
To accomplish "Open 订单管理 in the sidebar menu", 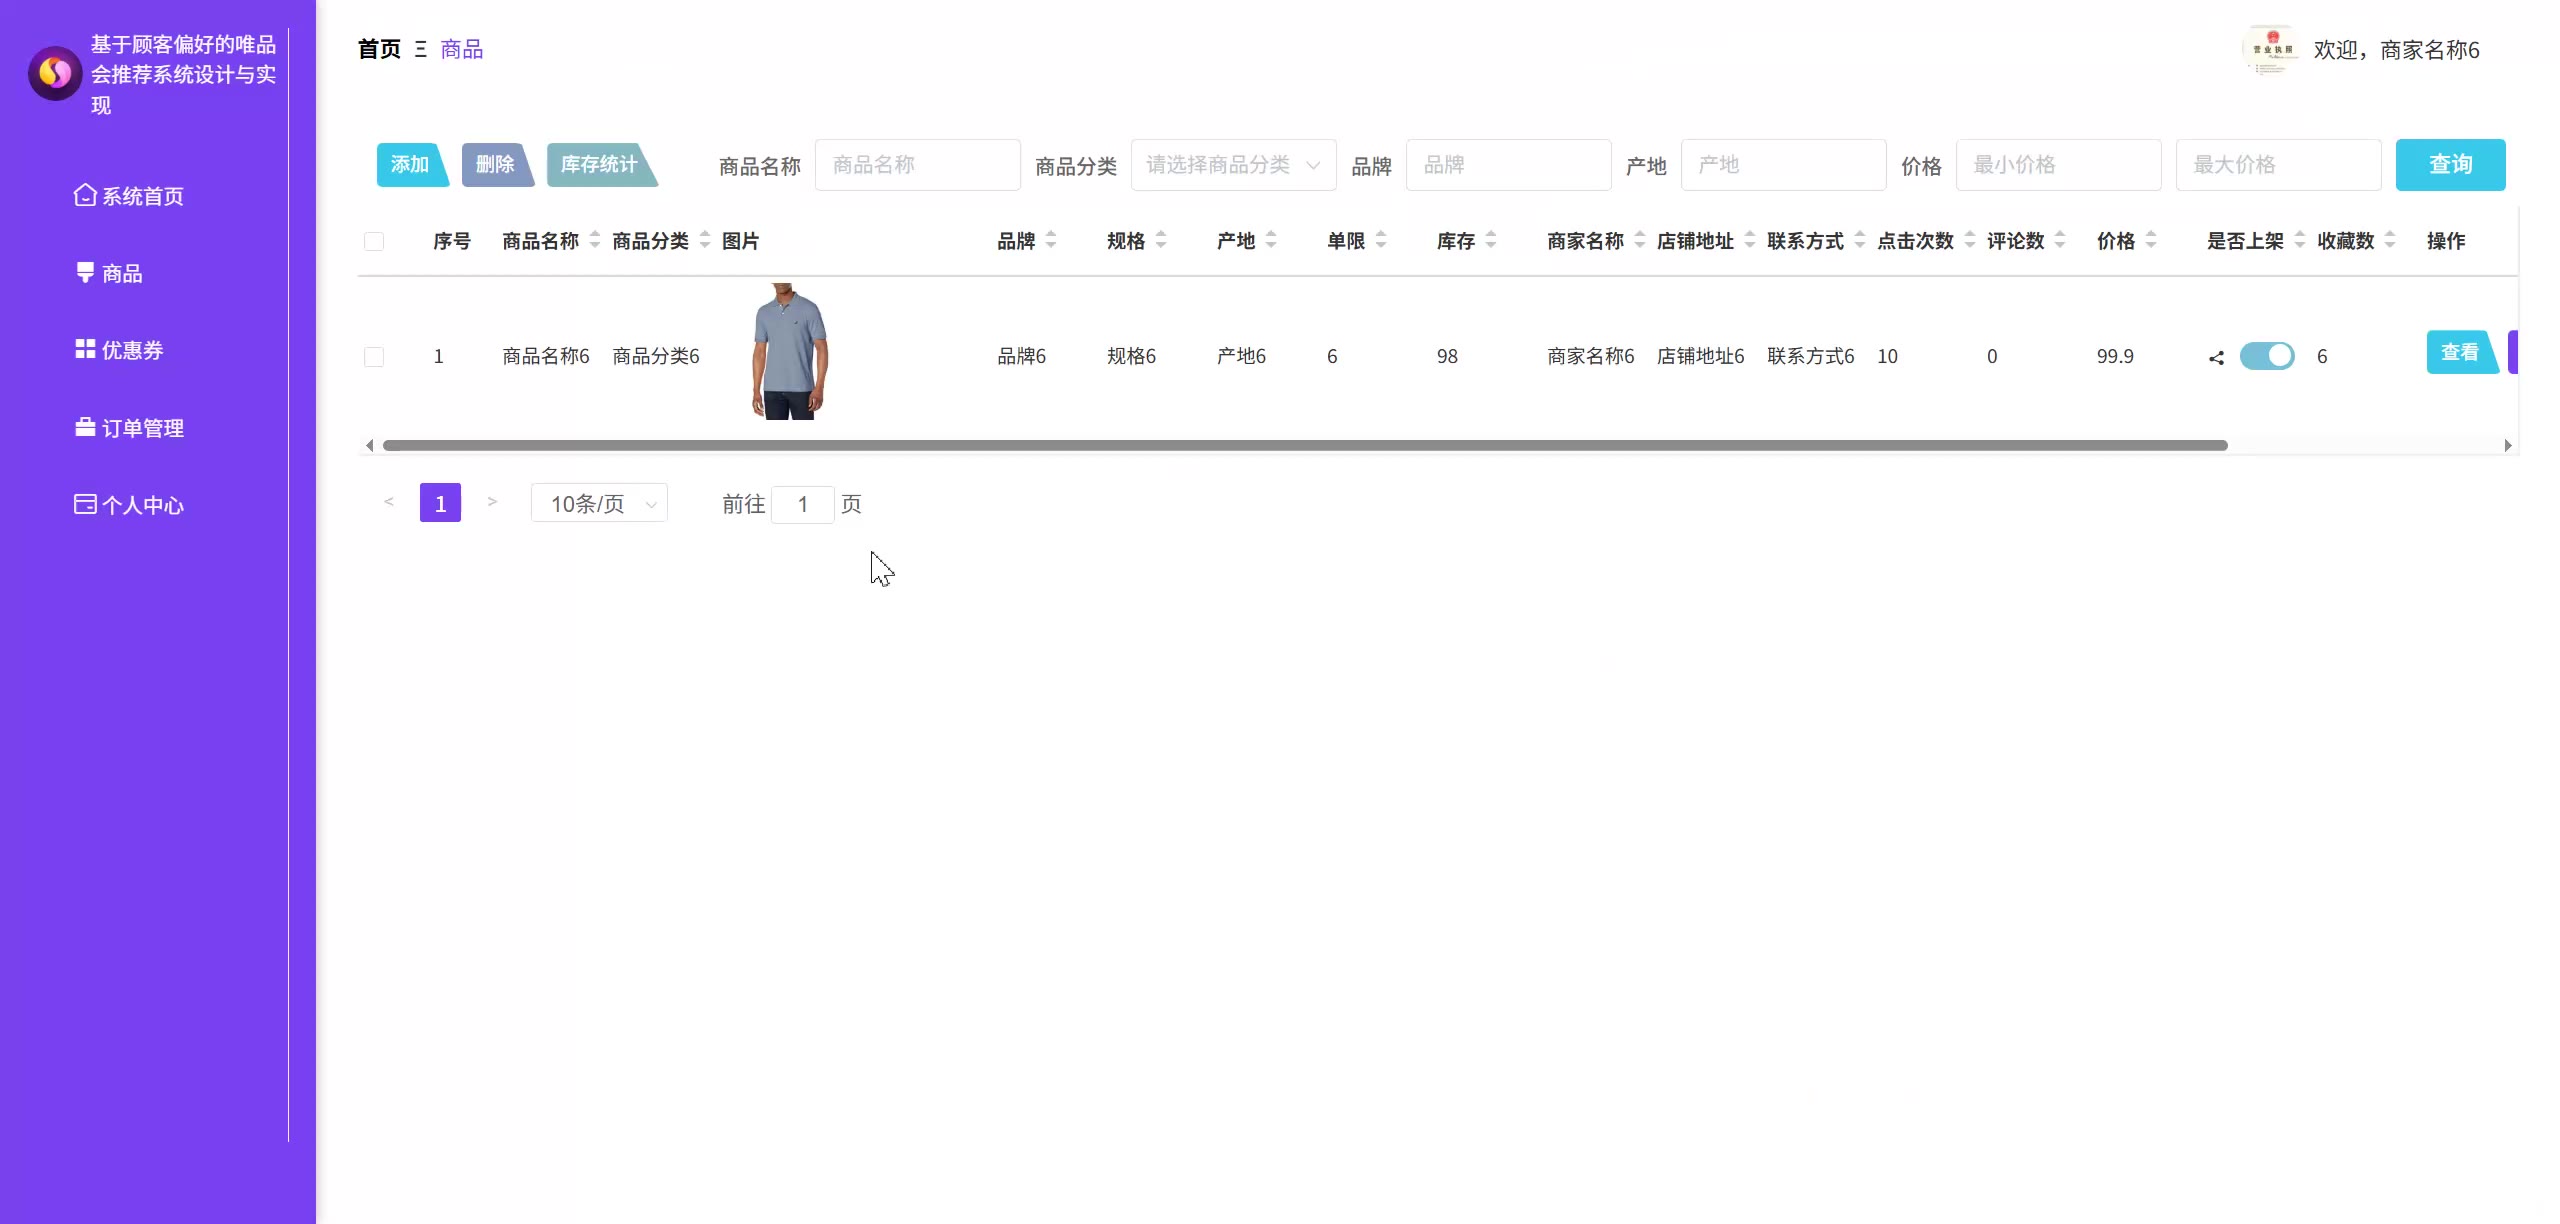I will [x=142, y=428].
